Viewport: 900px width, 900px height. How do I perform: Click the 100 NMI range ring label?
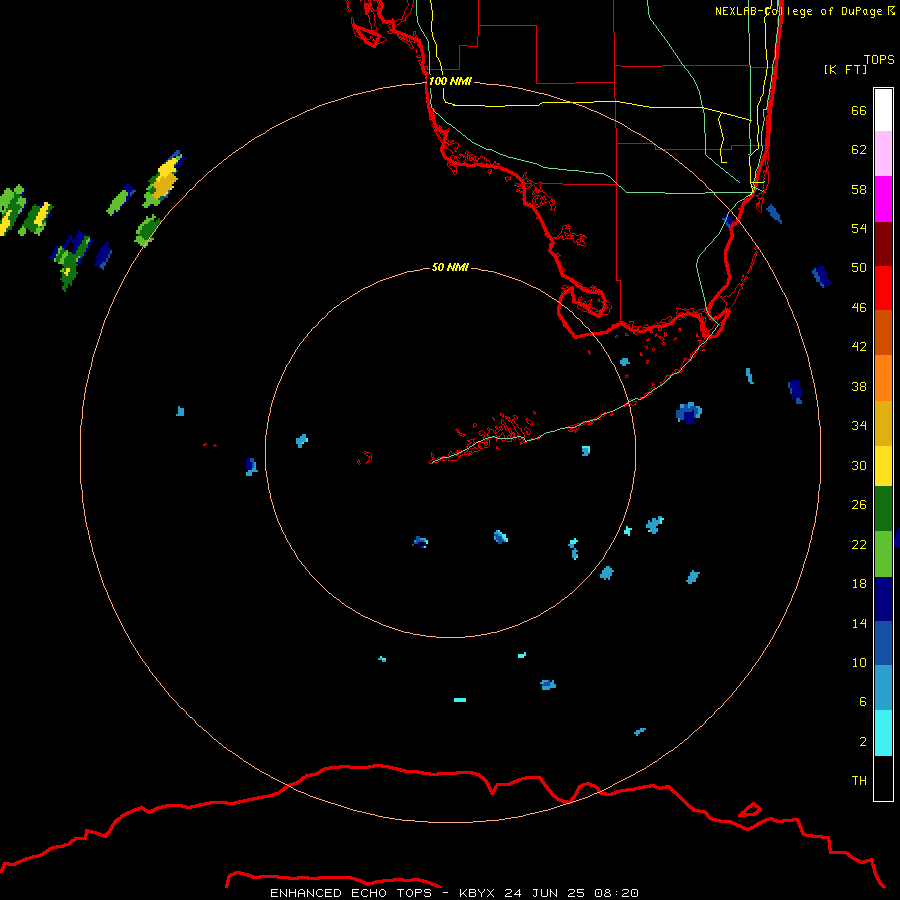[450, 82]
